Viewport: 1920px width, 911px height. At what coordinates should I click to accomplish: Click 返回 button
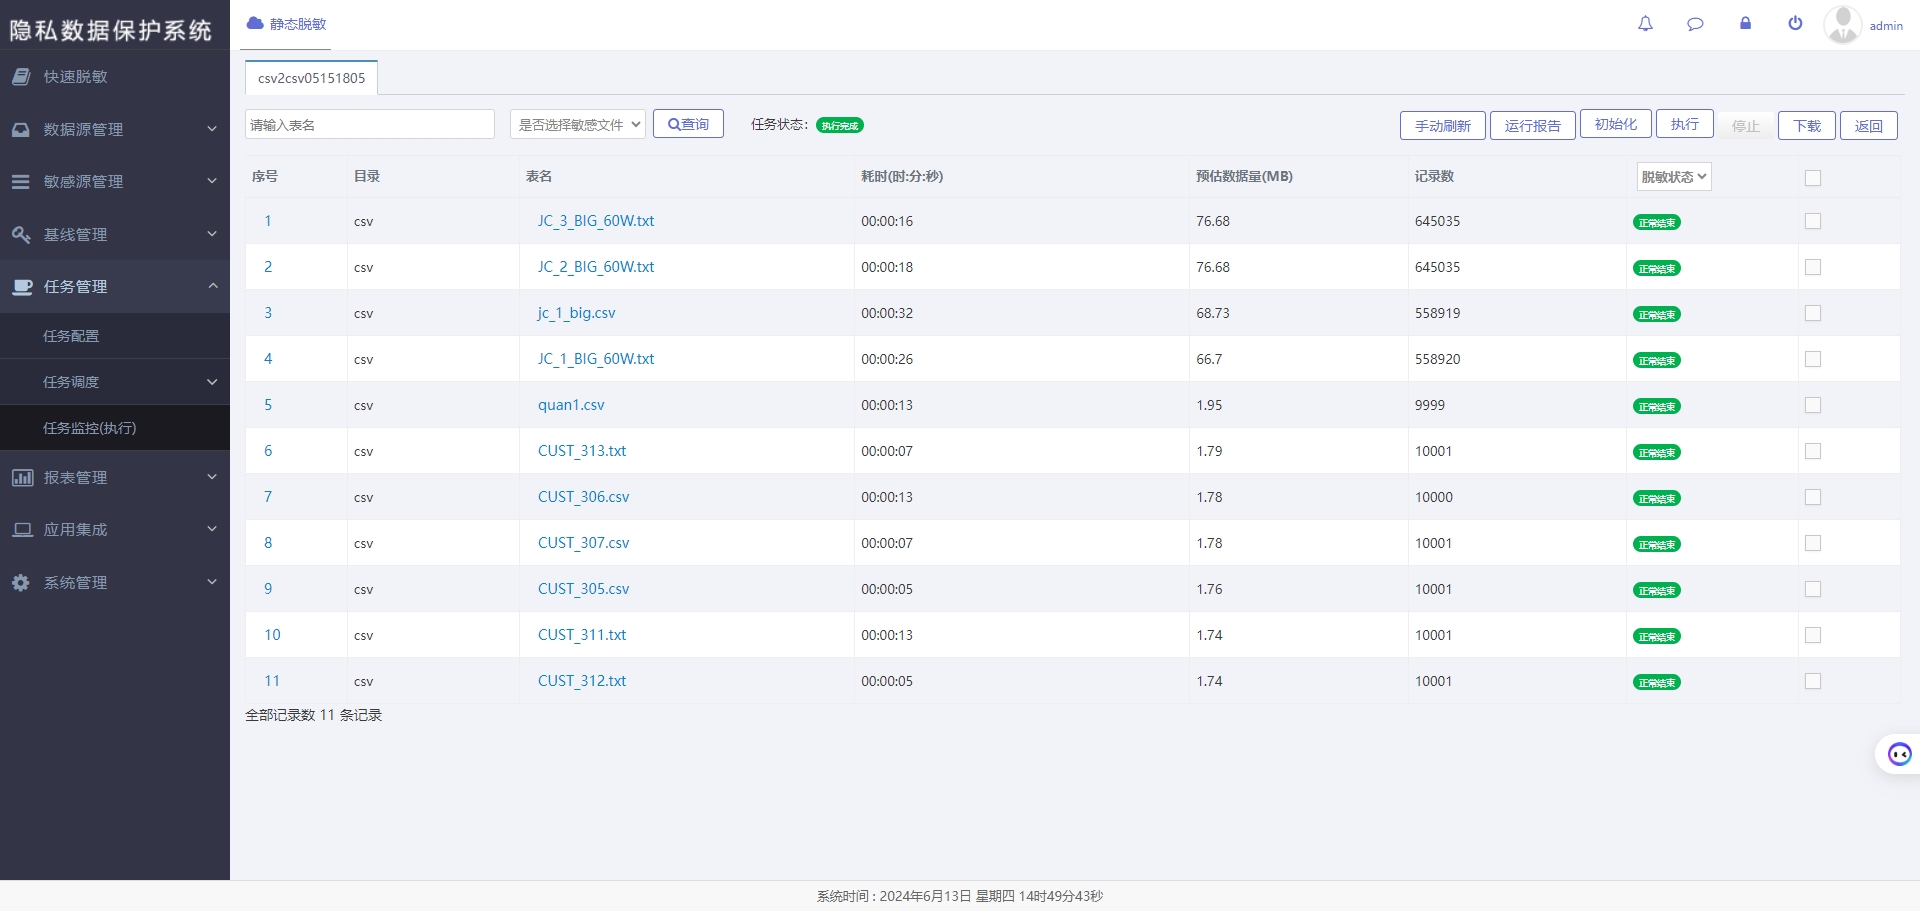[1869, 125]
